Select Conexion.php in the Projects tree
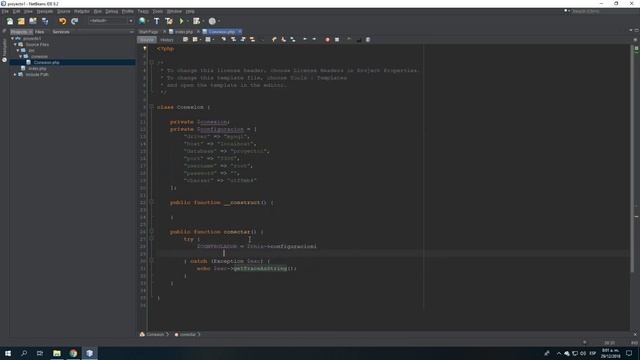Viewport: 640px width, 360px height. pyautogui.click(x=46, y=62)
